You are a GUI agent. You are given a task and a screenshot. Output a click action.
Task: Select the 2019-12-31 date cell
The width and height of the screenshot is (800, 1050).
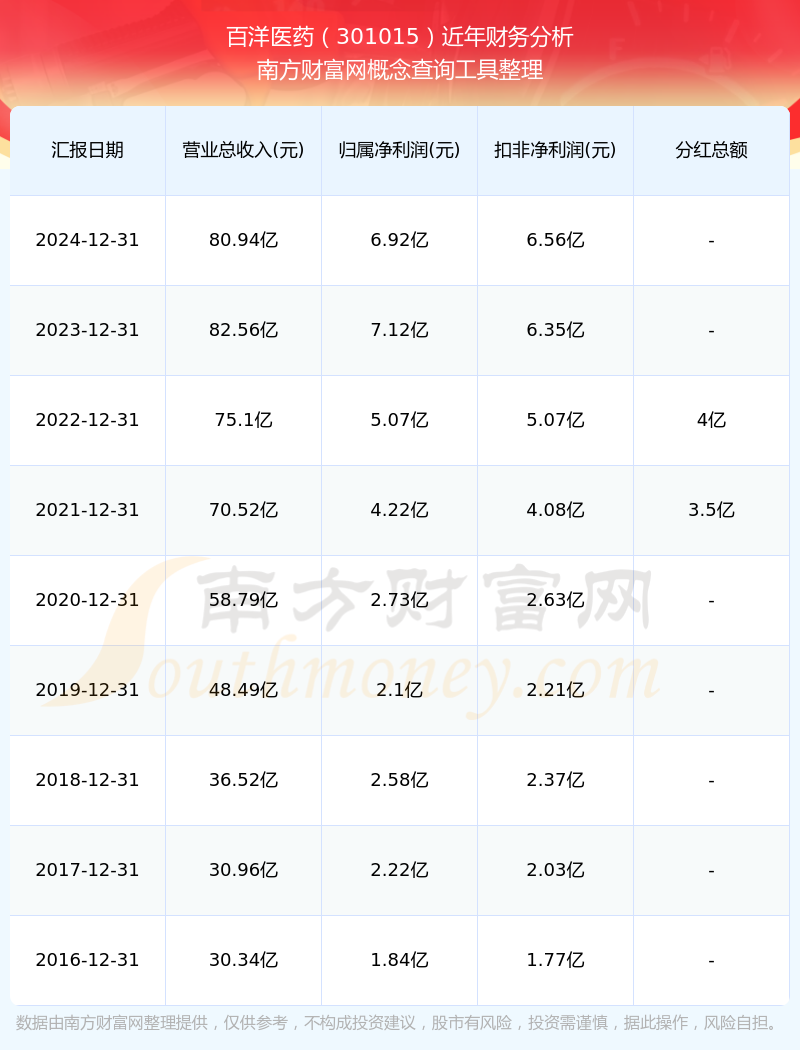point(88,691)
